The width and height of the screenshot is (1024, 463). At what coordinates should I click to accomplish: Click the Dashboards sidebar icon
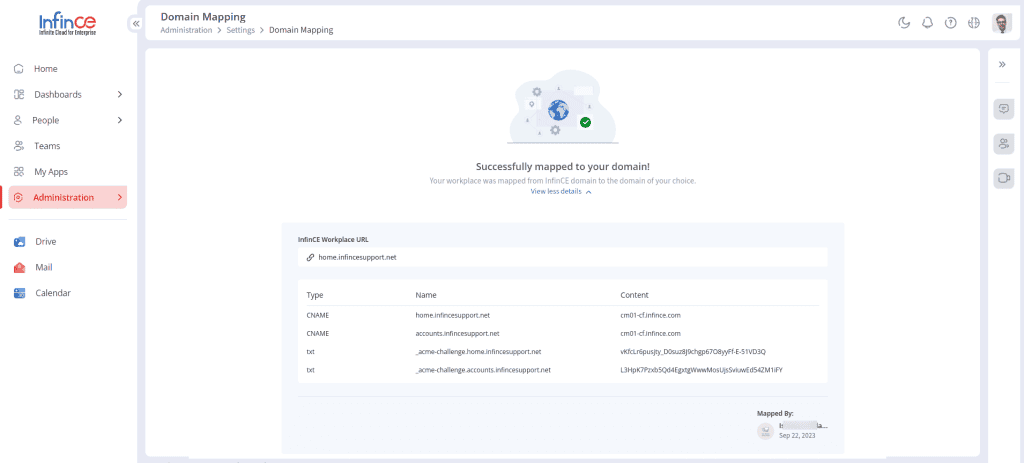click(19, 95)
